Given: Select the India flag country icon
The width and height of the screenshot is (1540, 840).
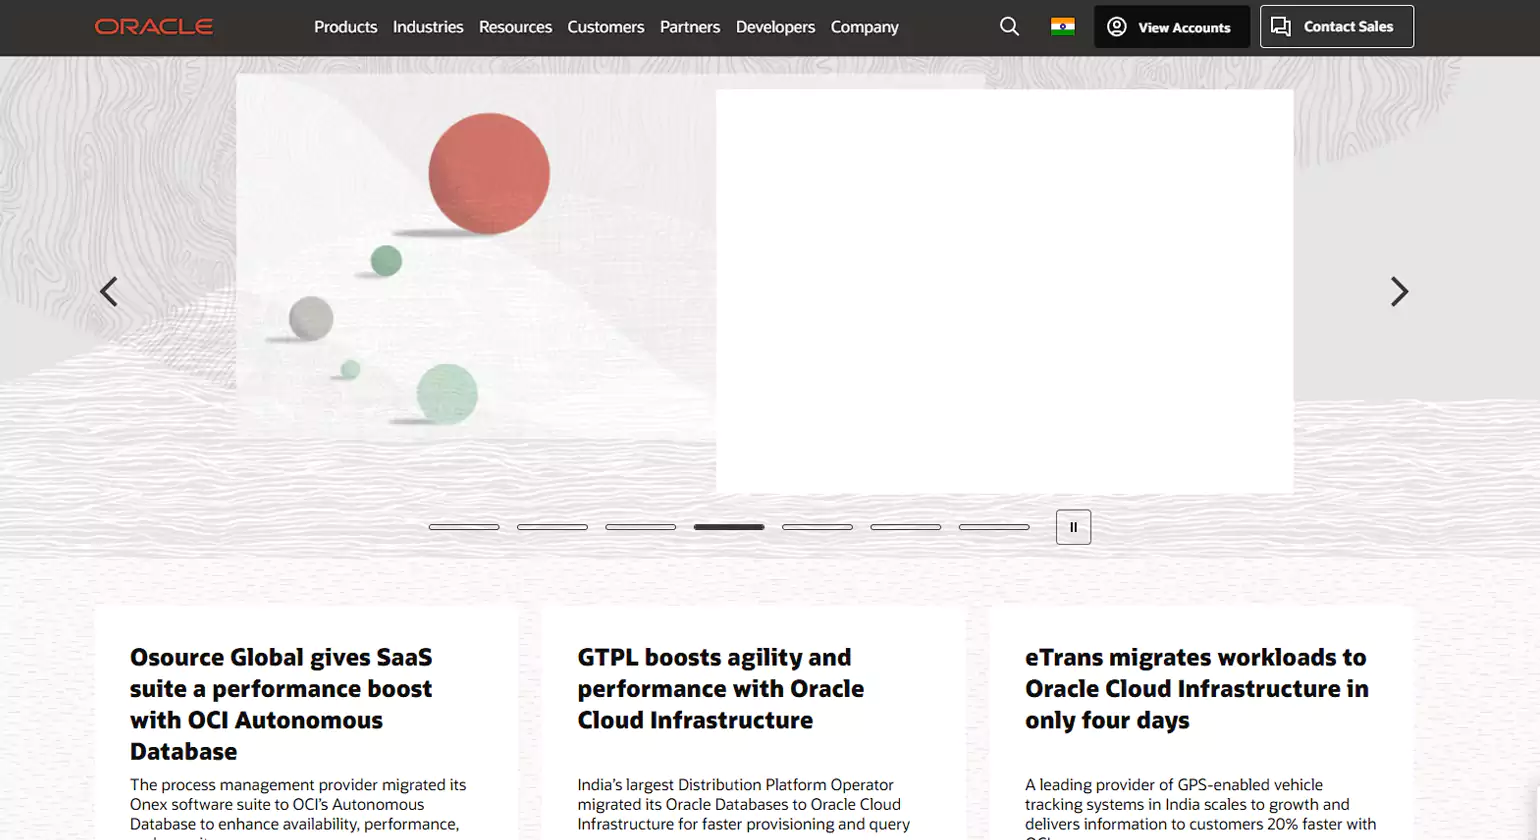Looking at the screenshot, I should (1062, 27).
